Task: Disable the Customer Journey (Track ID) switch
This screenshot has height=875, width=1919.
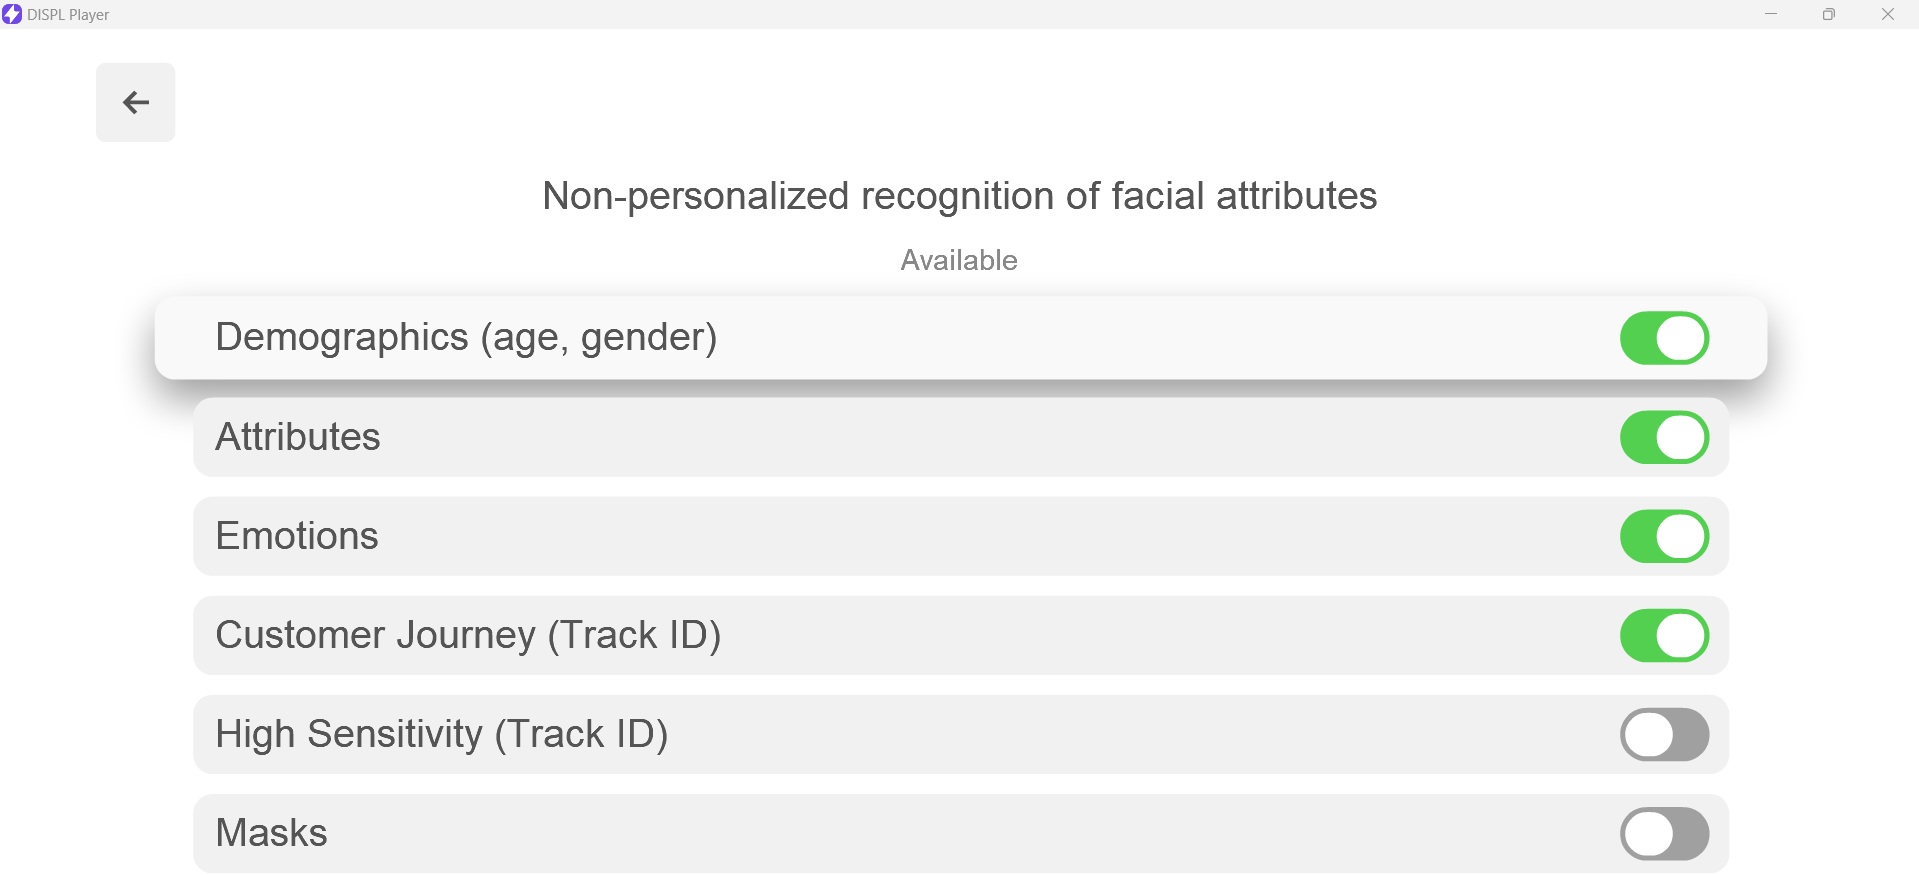Action: pos(1664,635)
